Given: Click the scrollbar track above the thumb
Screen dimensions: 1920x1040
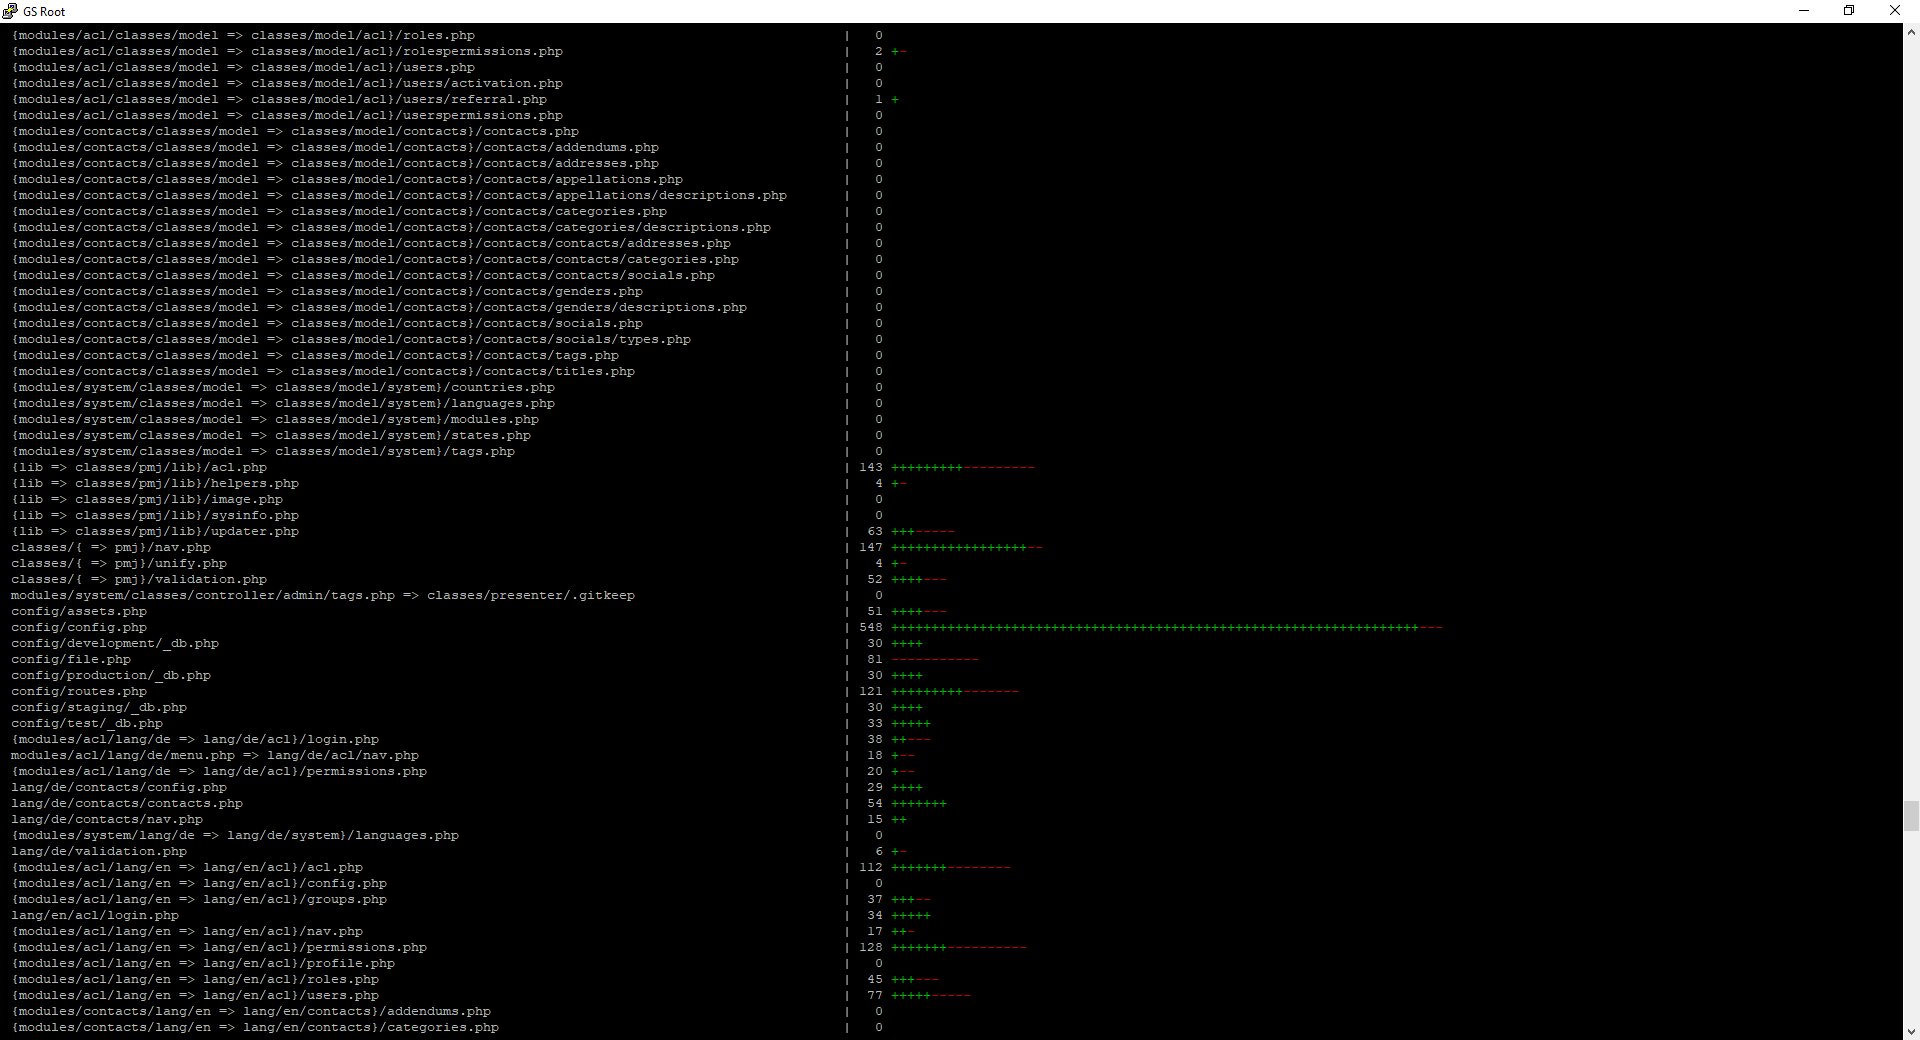Looking at the screenshot, I should click(x=1911, y=400).
